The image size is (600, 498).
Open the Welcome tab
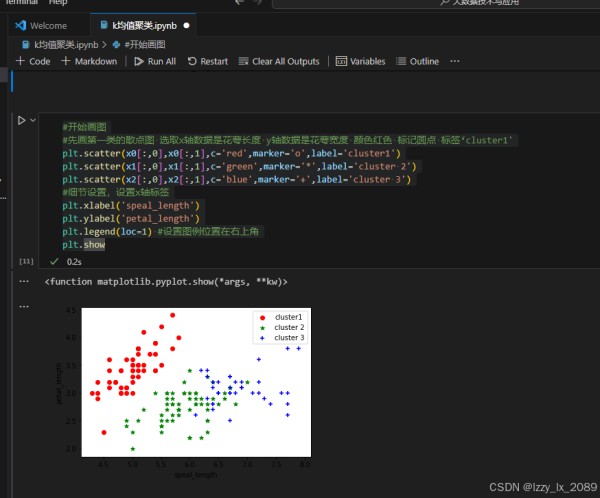[x=41, y=26]
